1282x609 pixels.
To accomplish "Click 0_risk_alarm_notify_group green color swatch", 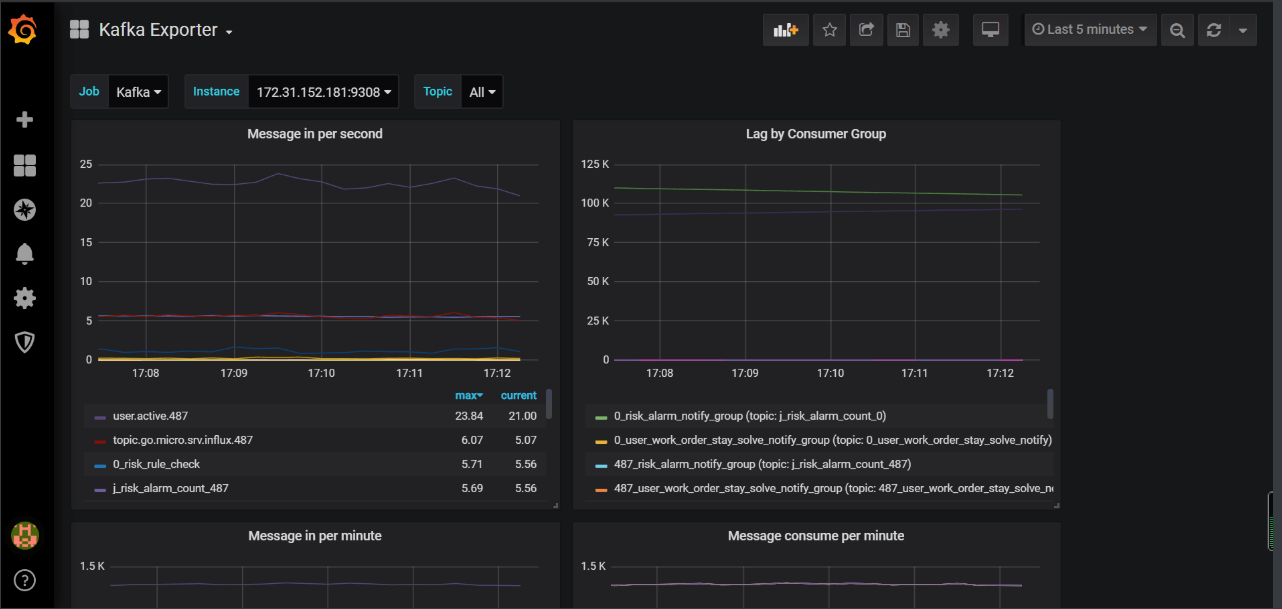I will (601, 417).
